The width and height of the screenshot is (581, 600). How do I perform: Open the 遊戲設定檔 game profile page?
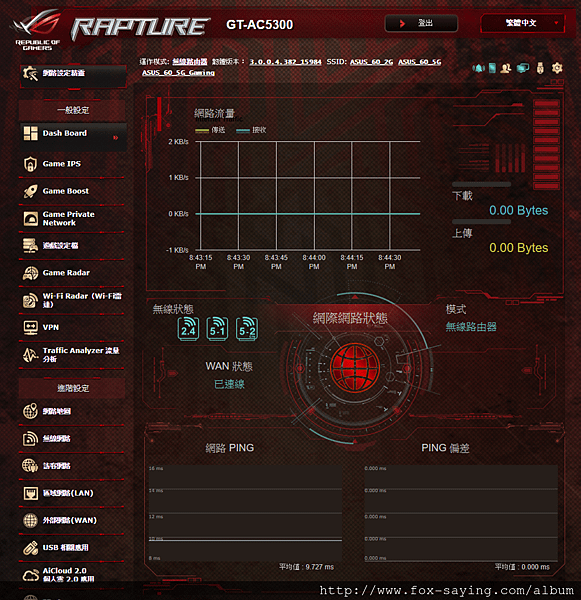point(72,245)
